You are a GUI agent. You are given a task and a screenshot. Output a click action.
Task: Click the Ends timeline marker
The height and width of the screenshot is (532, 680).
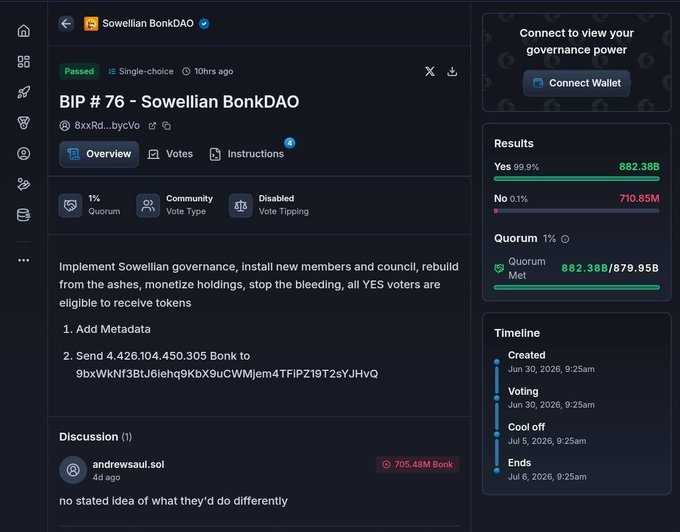(x=497, y=470)
